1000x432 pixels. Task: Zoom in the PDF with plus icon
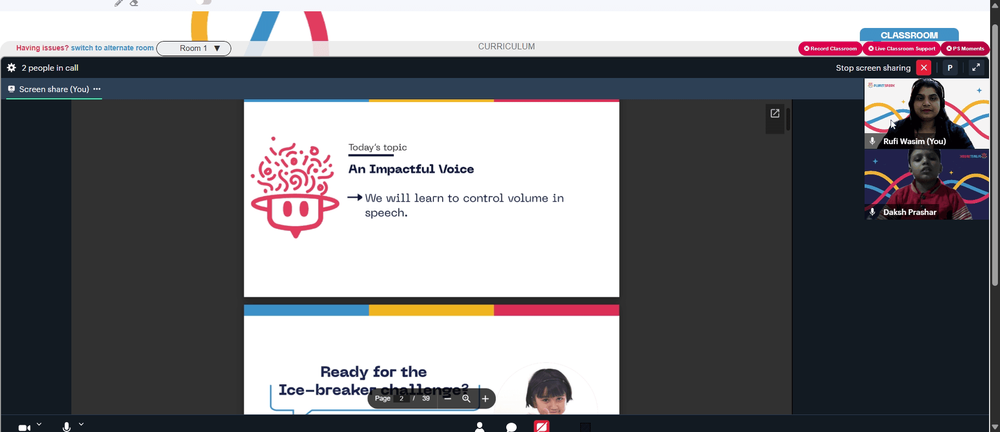click(485, 398)
